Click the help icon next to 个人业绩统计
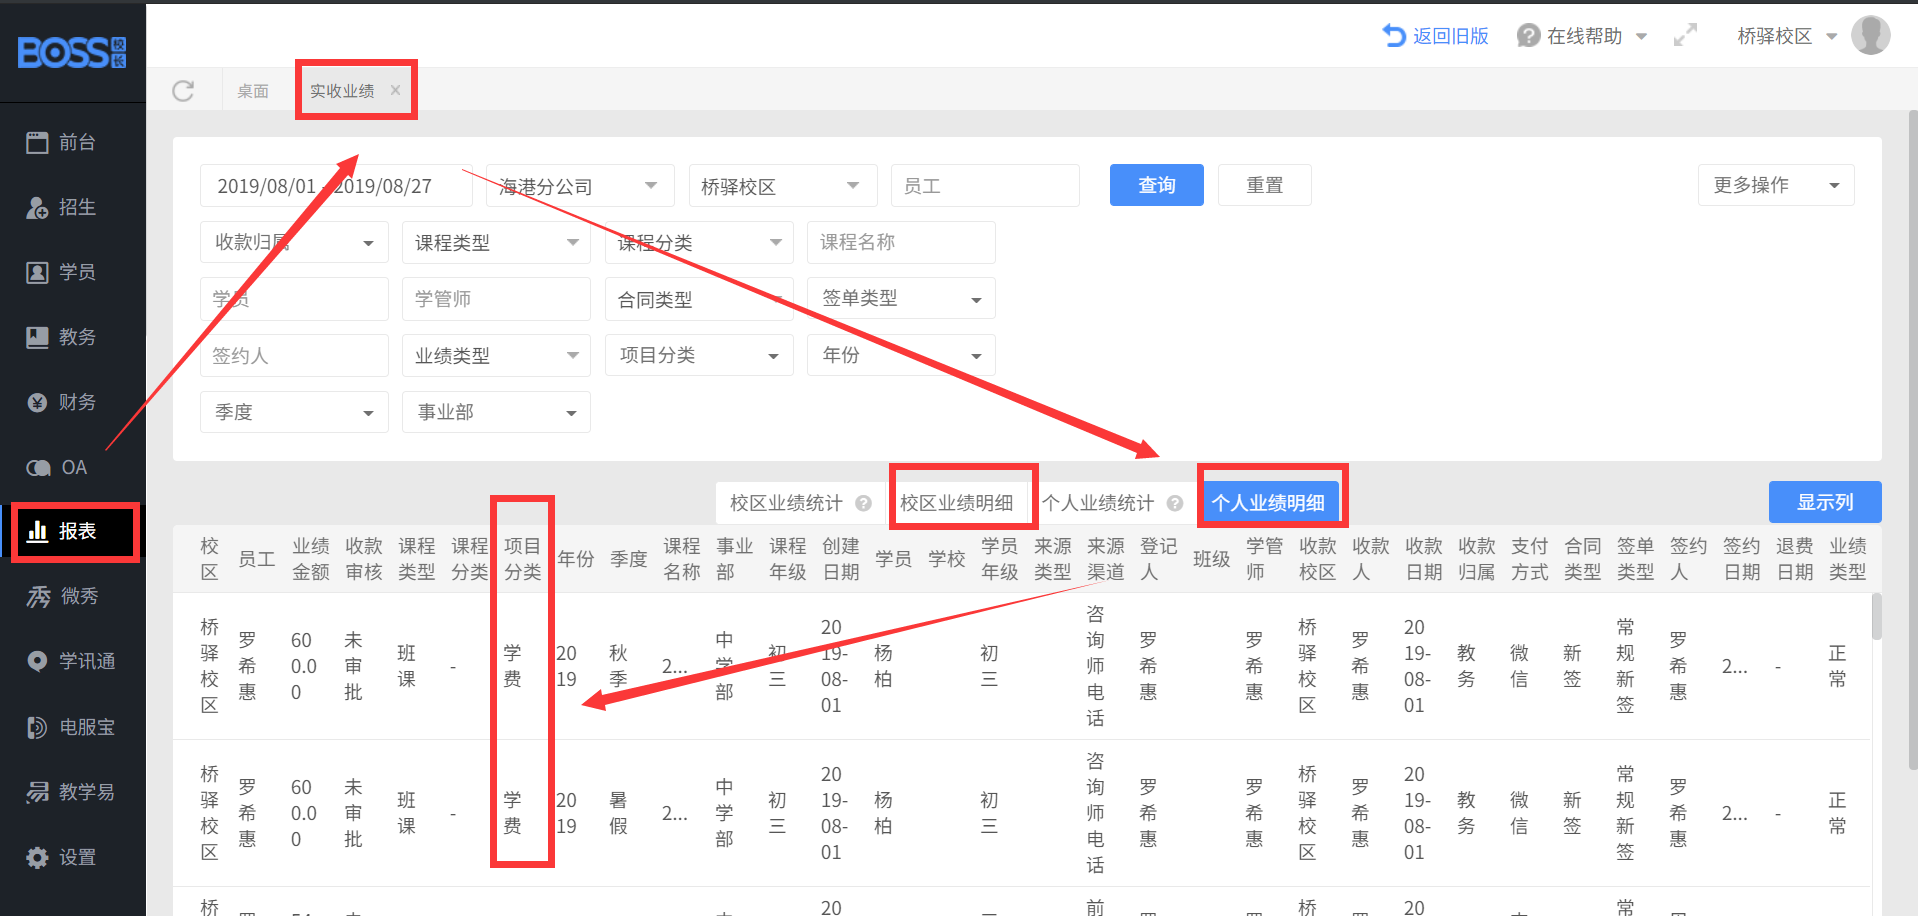This screenshot has width=1918, height=916. pyautogui.click(x=1175, y=503)
